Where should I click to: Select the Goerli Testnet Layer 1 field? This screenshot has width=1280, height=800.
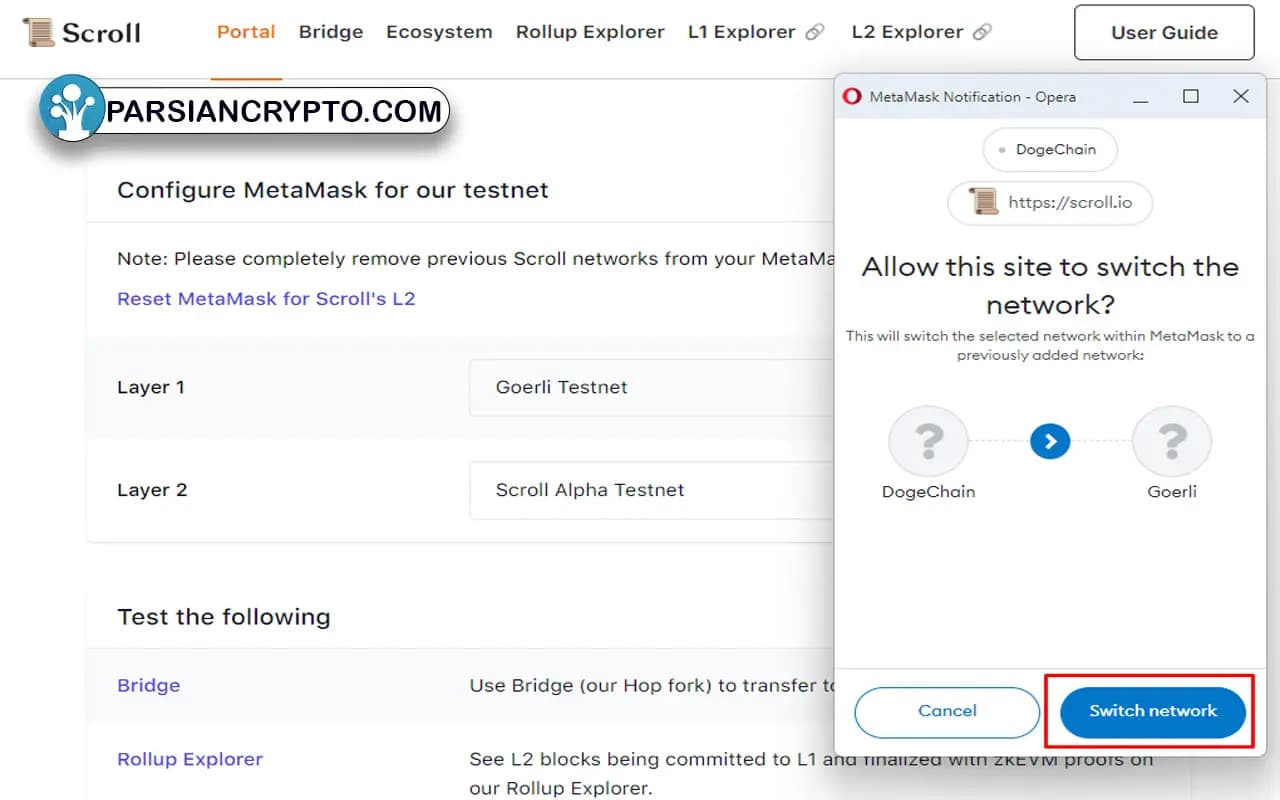click(651, 387)
